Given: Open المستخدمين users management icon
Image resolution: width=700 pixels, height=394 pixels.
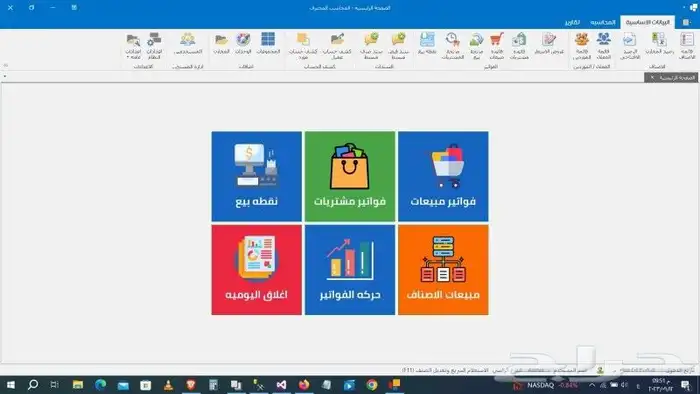Looking at the screenshot, I should [188, 44].
